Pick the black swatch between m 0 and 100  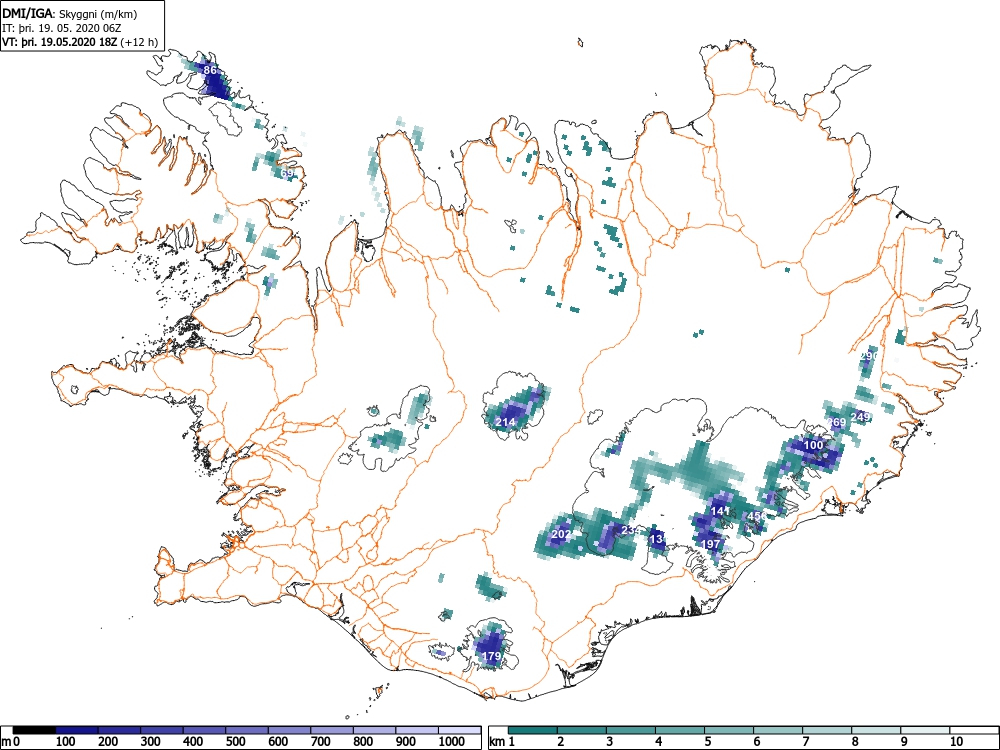(34, 730)
